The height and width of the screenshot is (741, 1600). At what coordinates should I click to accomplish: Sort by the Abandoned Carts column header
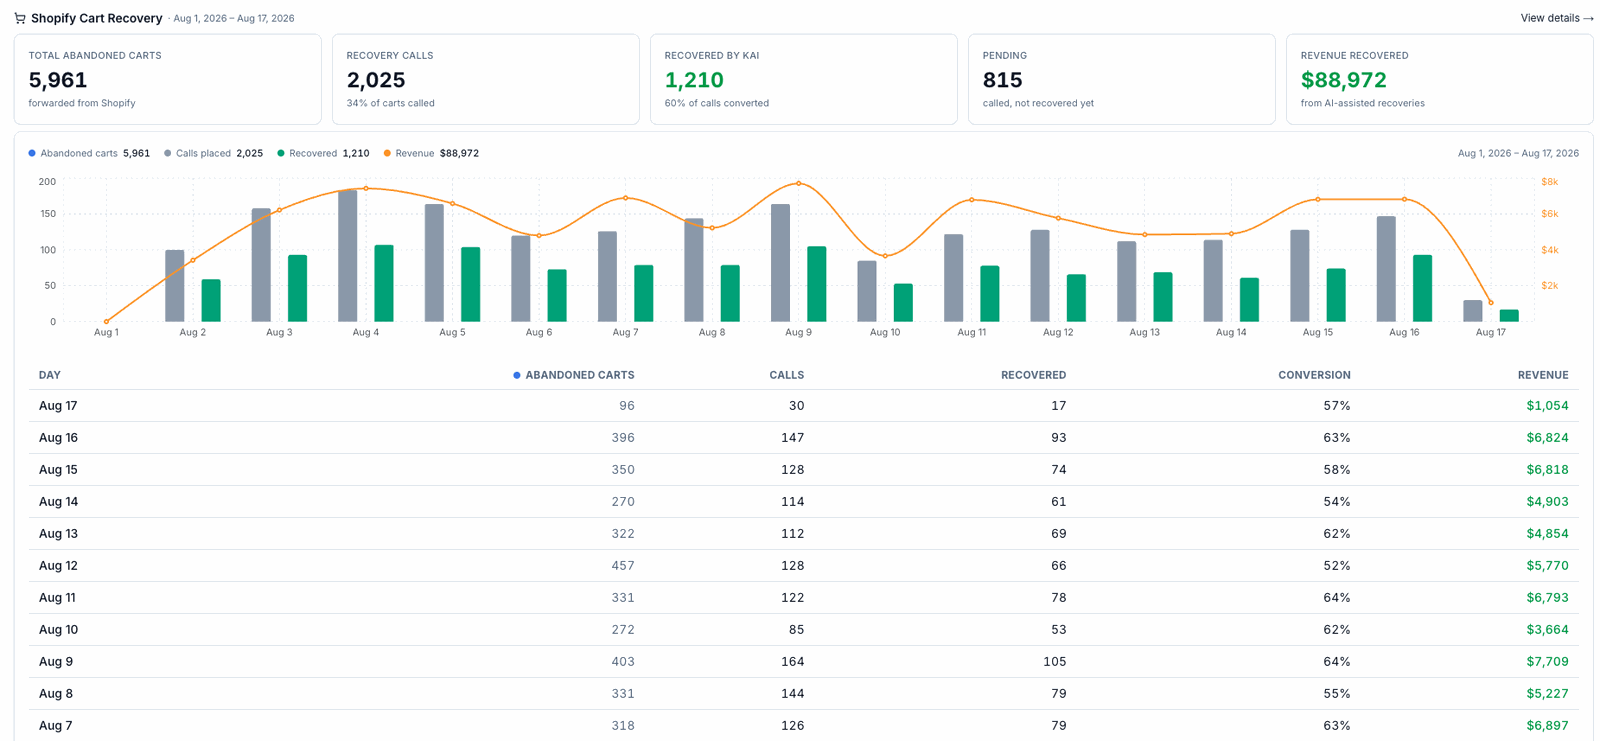pos(580,375)
